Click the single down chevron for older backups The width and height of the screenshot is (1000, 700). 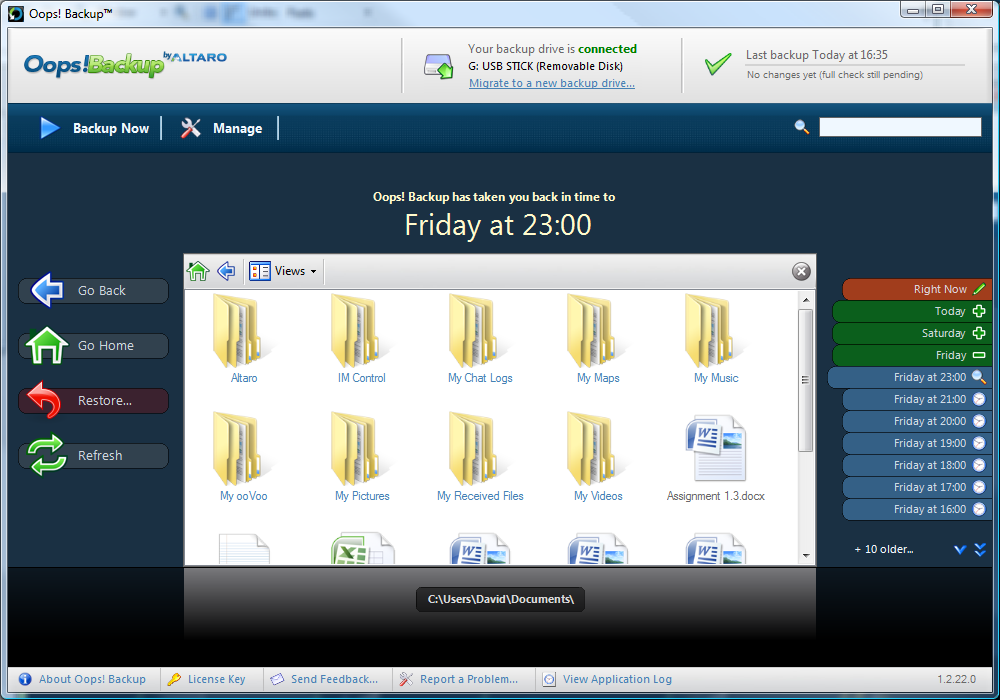coord(960,550)
